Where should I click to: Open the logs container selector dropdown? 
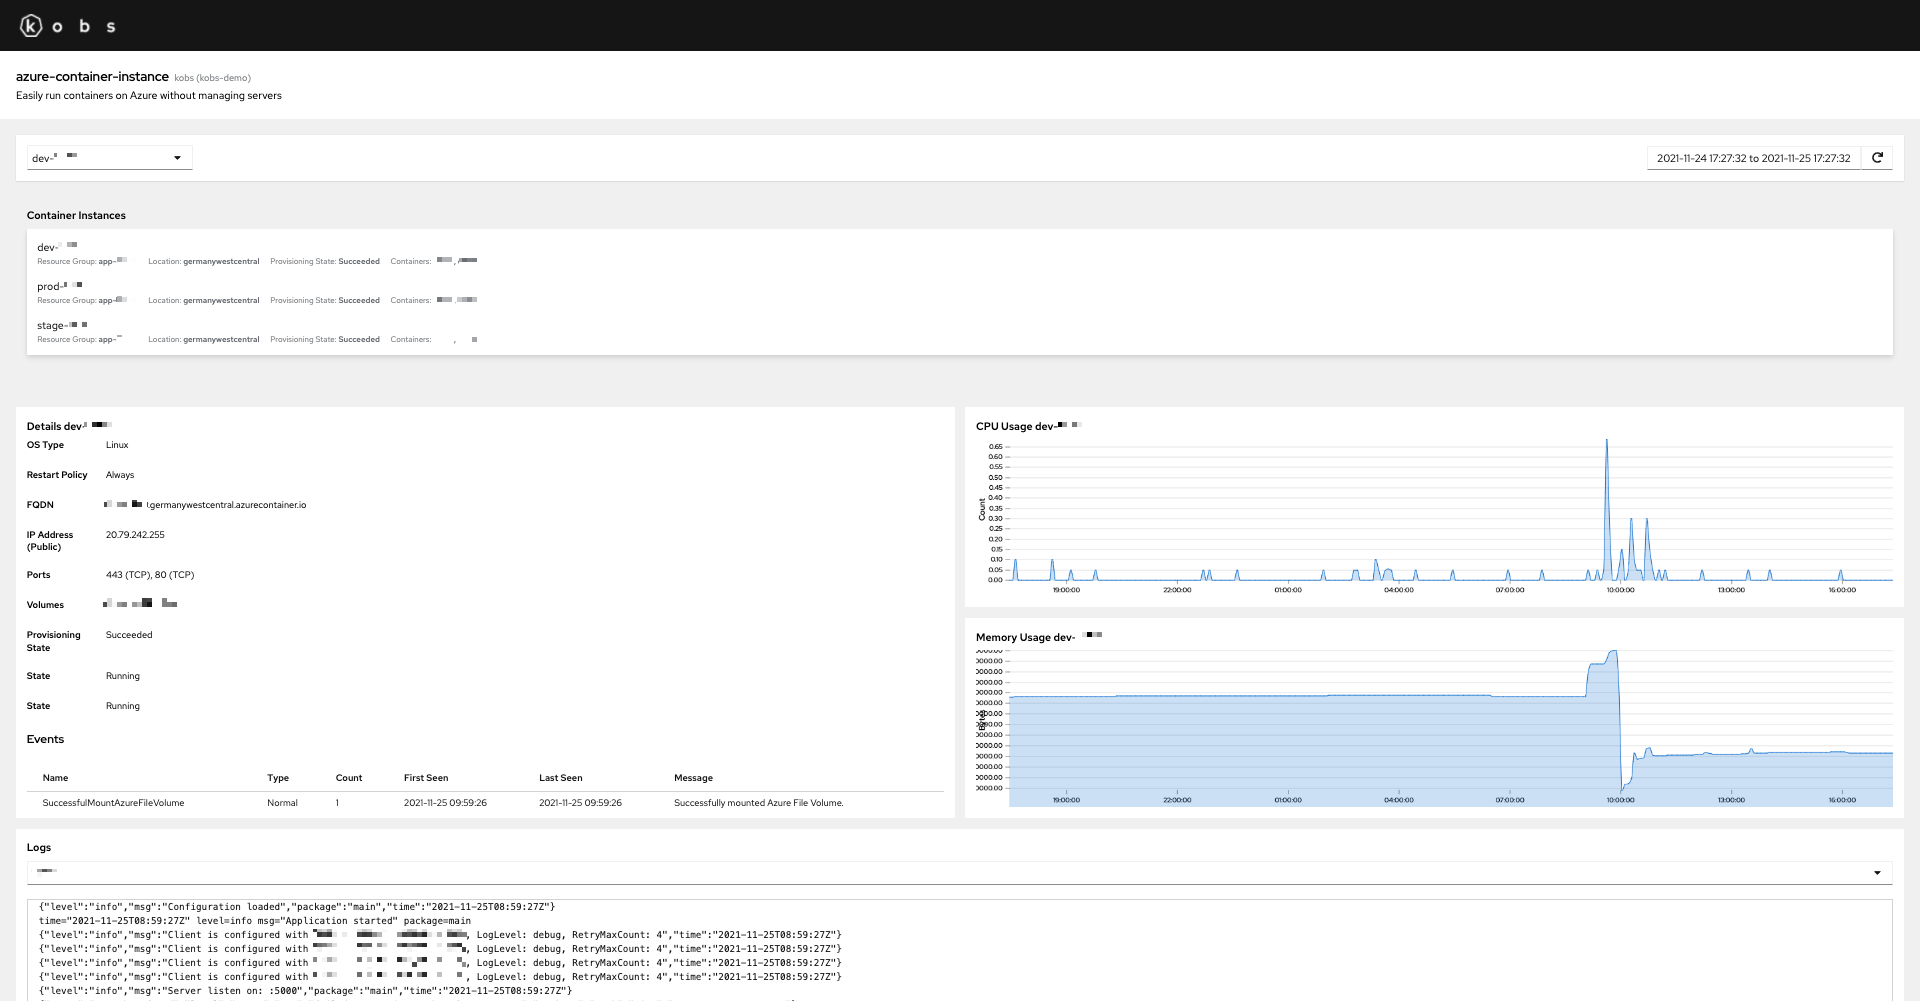[959, 873]
